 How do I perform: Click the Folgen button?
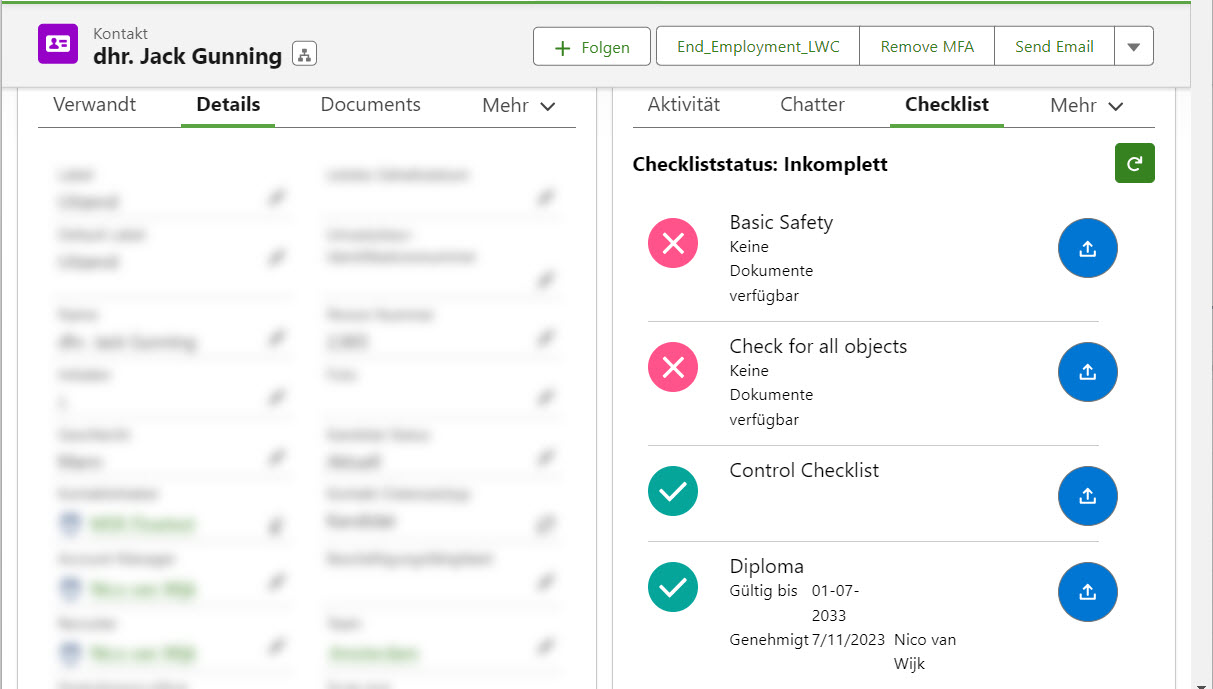pyautogui.click(x=592, y=47)
